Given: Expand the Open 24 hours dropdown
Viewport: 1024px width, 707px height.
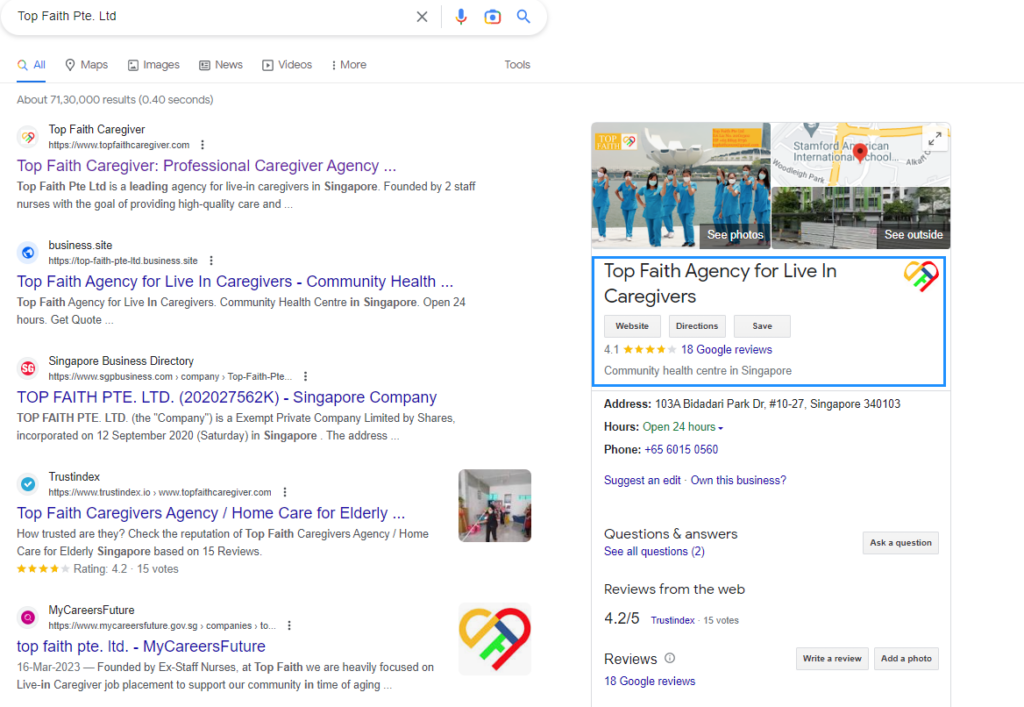Looking at the screenshot, I should point(683,427).
